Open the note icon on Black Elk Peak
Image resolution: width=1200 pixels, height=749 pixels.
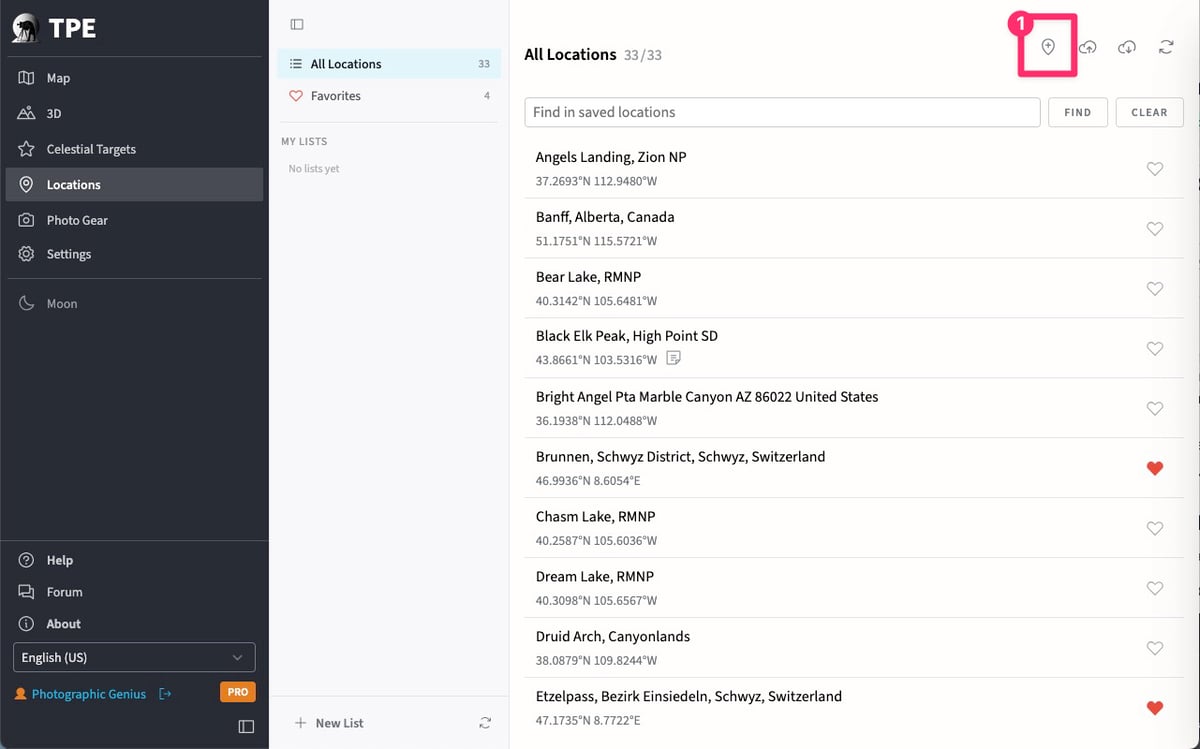point(674,358)
